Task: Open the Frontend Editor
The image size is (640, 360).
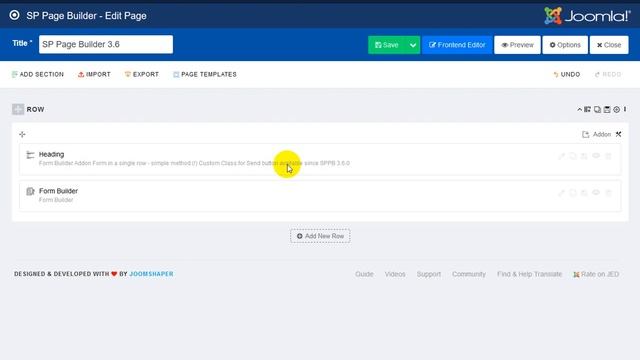Action: pos(457,45)
